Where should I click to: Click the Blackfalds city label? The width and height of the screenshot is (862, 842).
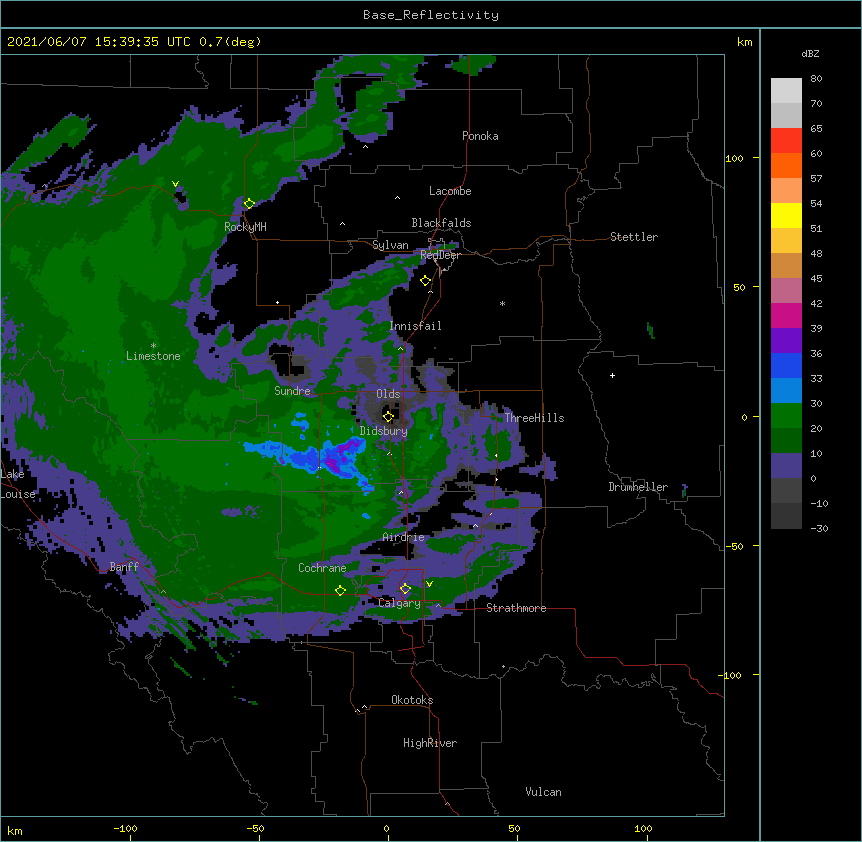pos(441,223)
